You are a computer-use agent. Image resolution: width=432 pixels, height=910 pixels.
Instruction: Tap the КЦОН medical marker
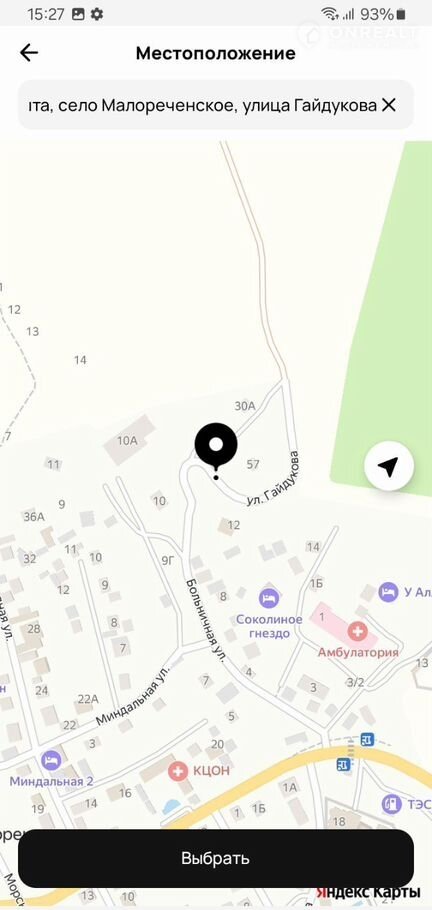tap(178, 771)
